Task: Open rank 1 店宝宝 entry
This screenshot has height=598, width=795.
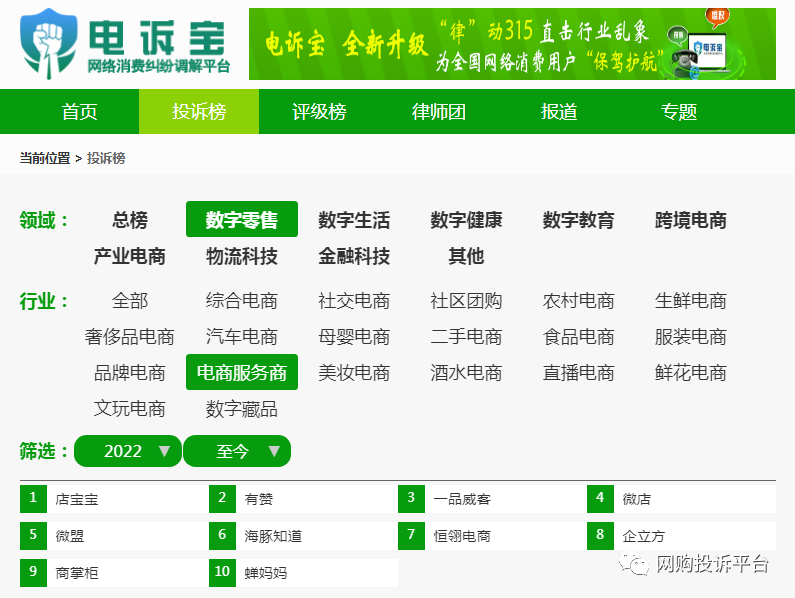Action: 114,499
